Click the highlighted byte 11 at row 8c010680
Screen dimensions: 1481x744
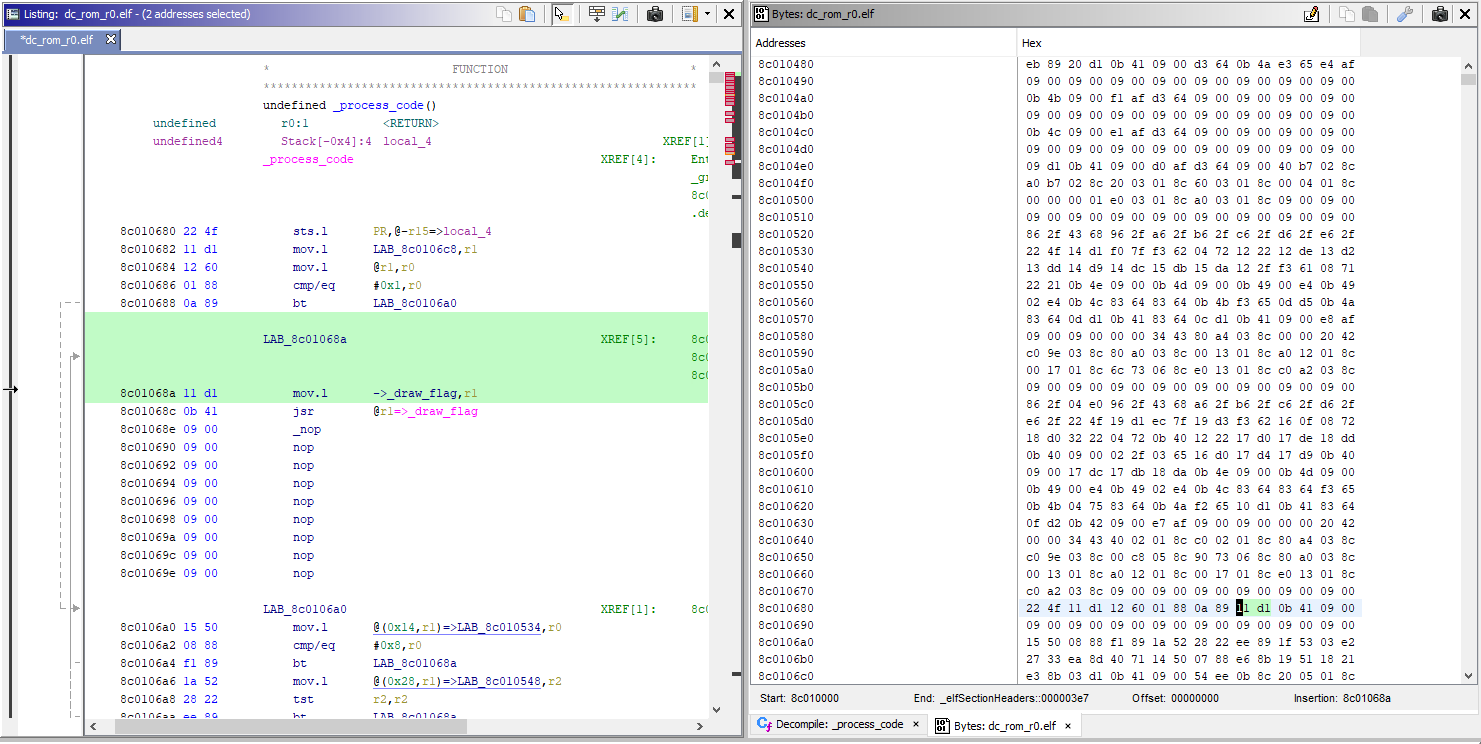click(1241, 608)
